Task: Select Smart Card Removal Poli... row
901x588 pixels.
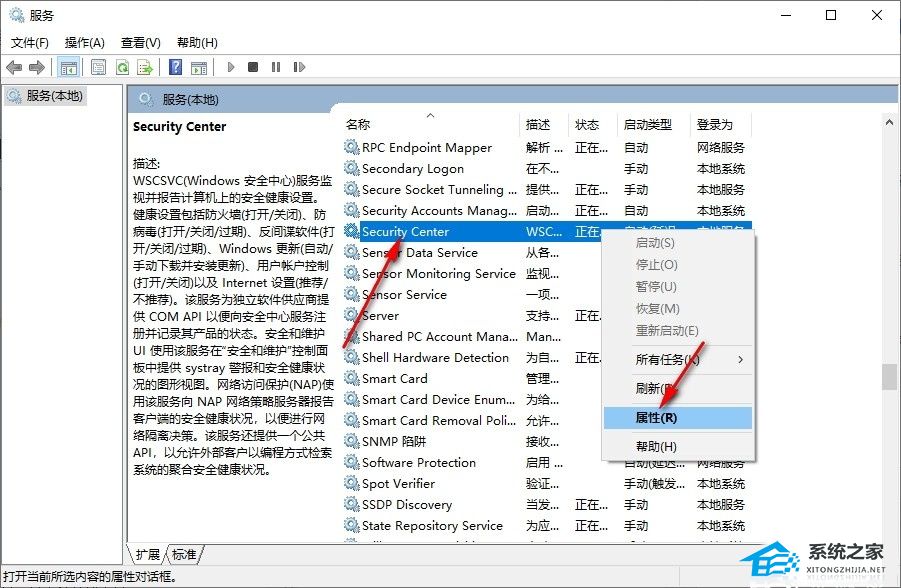Action: pos(546,420)
